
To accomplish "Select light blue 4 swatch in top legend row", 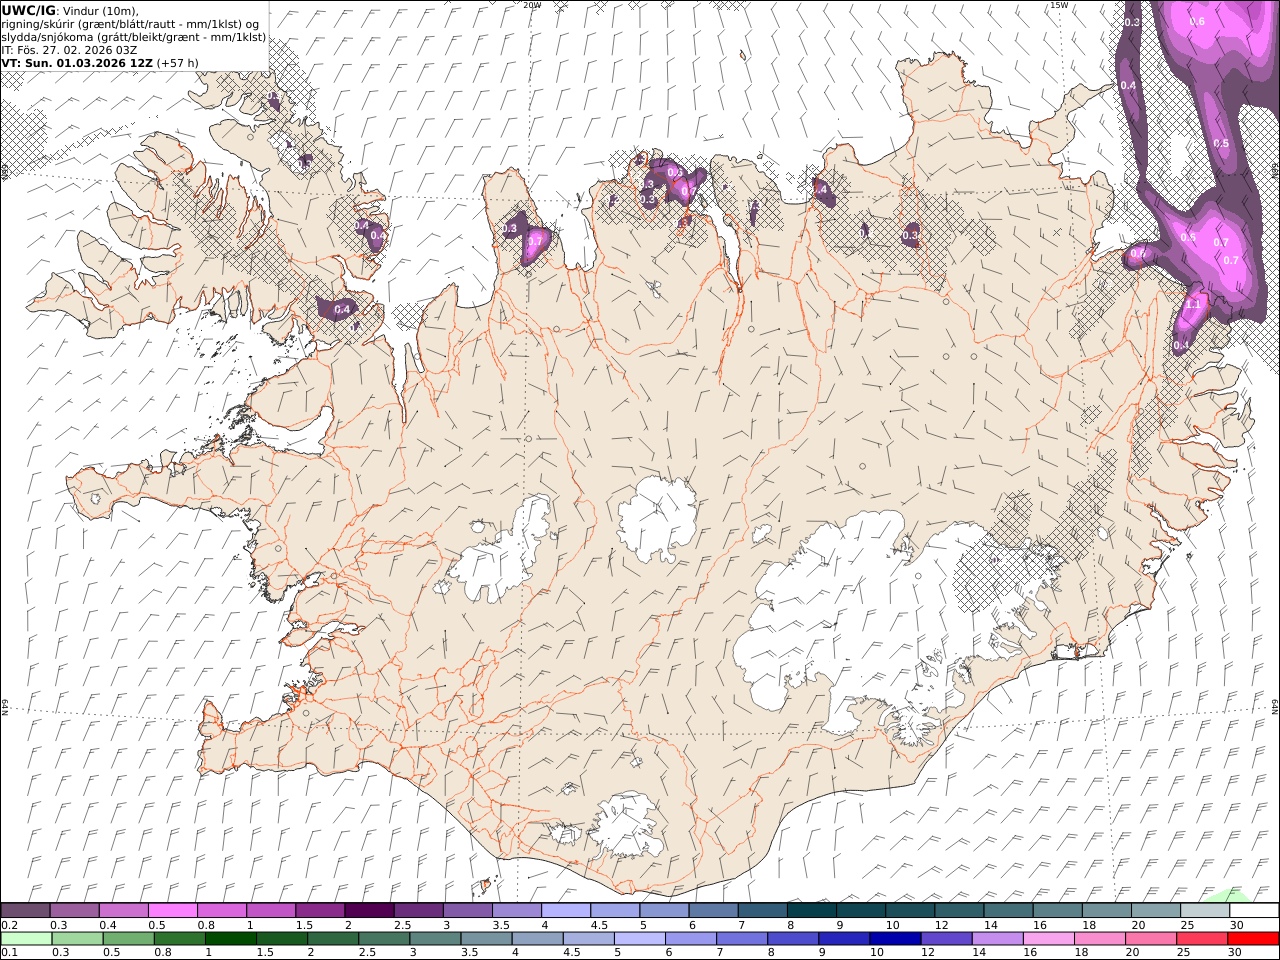I will coord(566,911).
